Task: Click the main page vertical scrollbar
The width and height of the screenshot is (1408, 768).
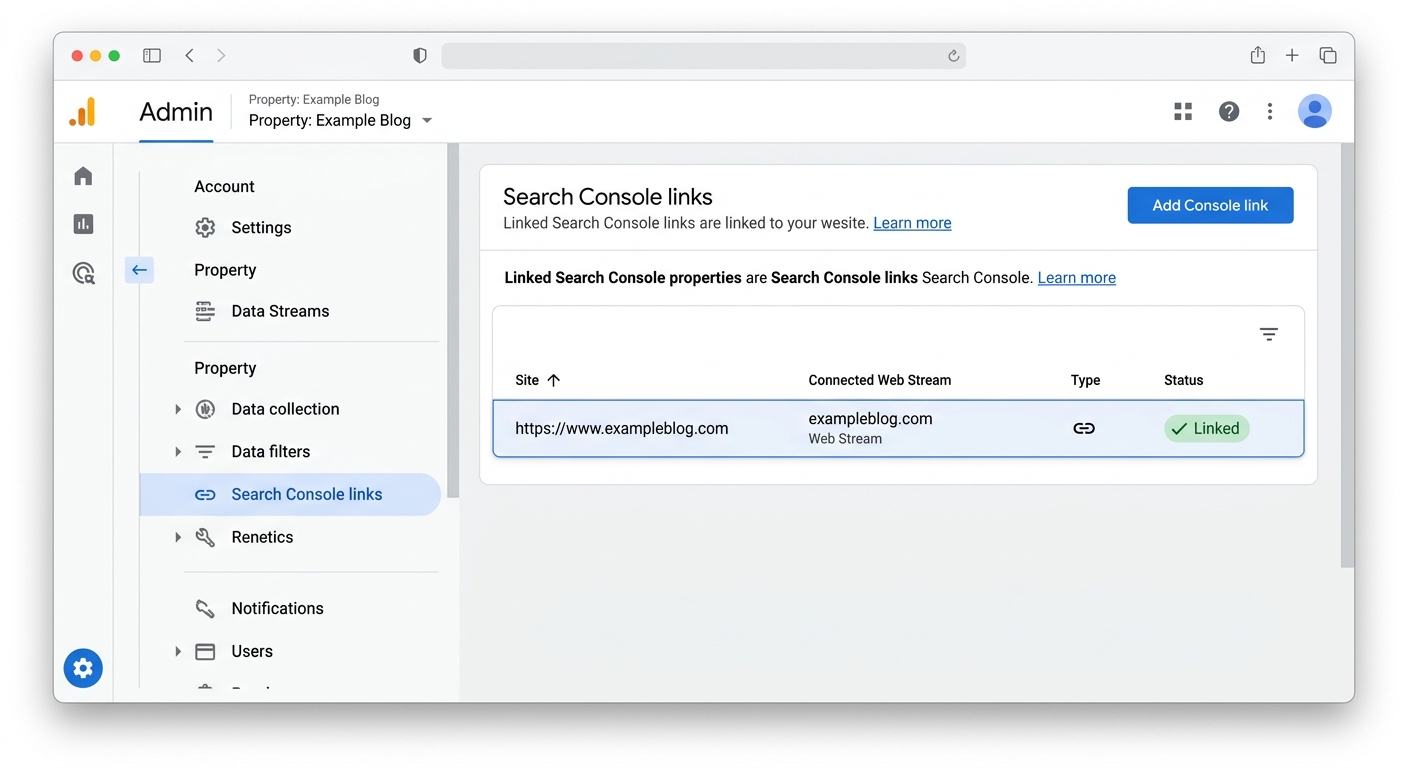Action: (x=1347, y=355)
